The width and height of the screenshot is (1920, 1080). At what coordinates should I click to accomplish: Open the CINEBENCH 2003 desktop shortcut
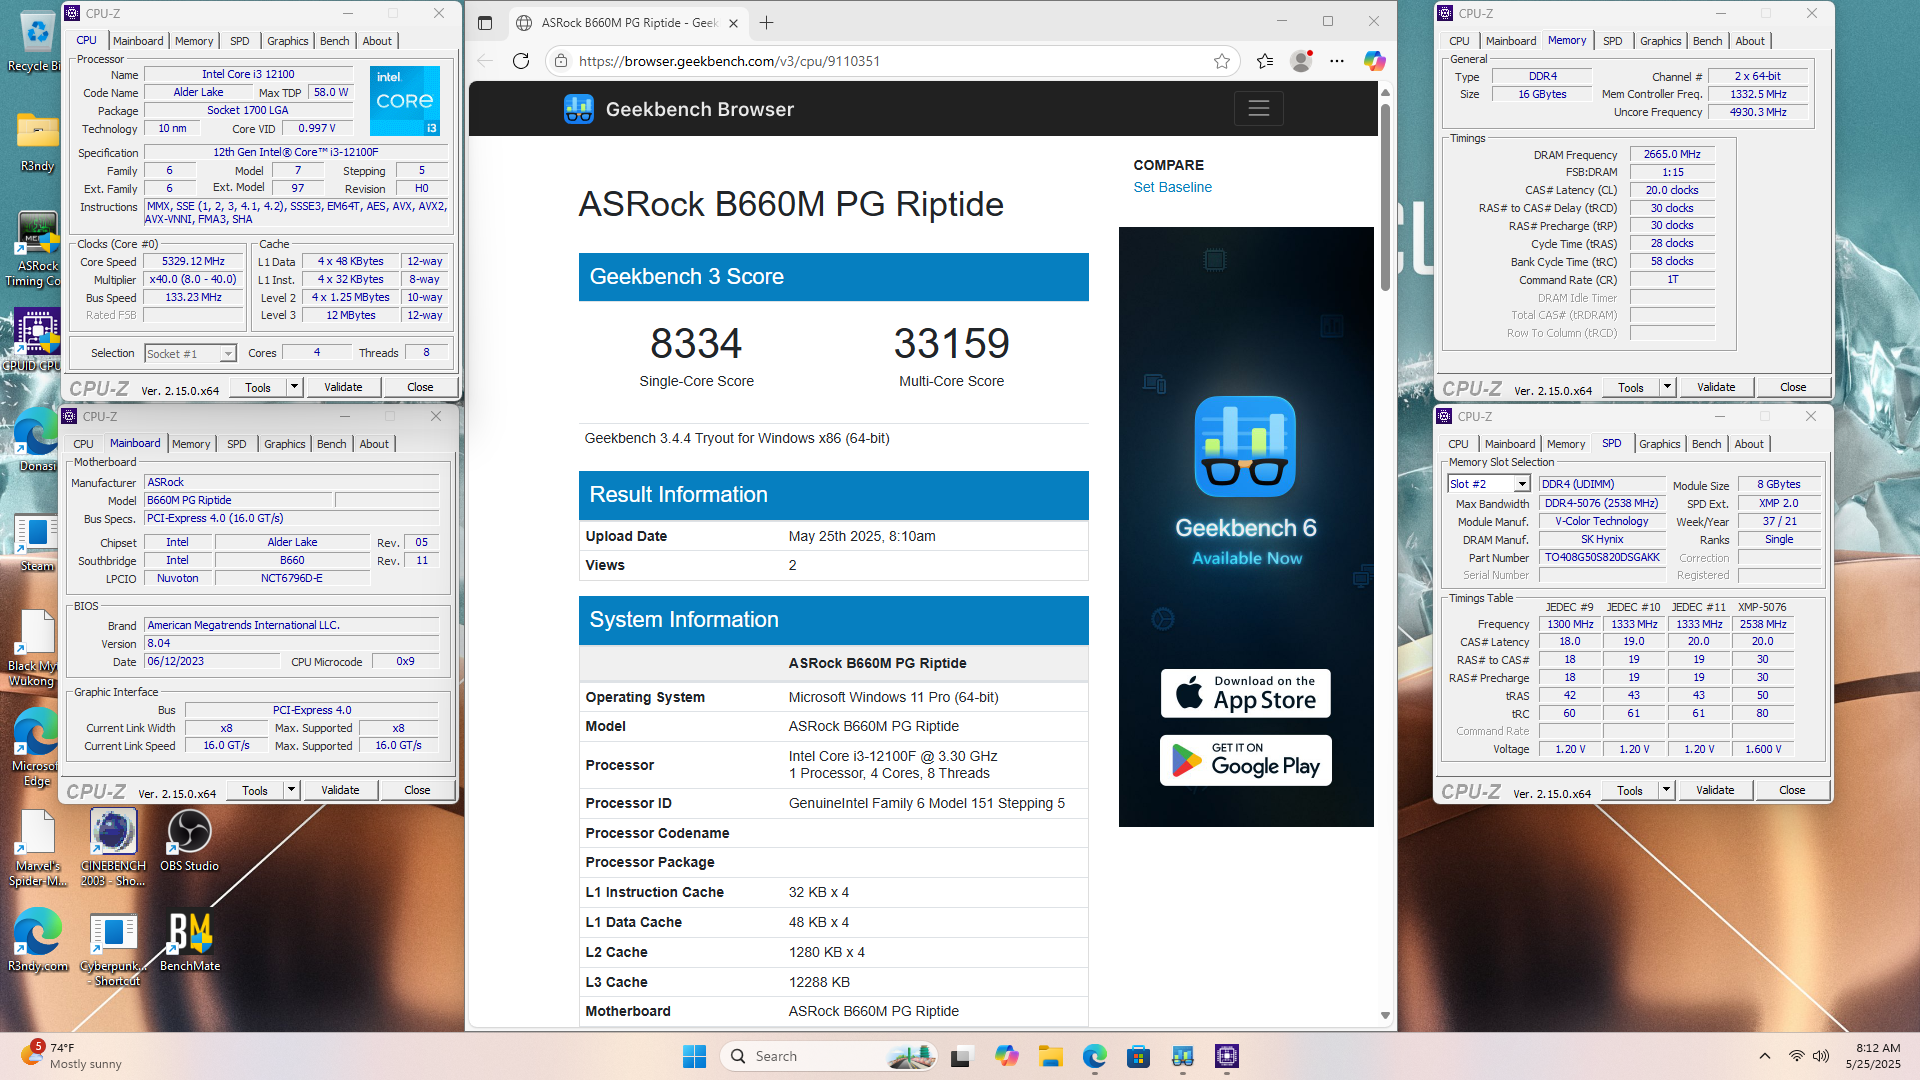point(113,848)
